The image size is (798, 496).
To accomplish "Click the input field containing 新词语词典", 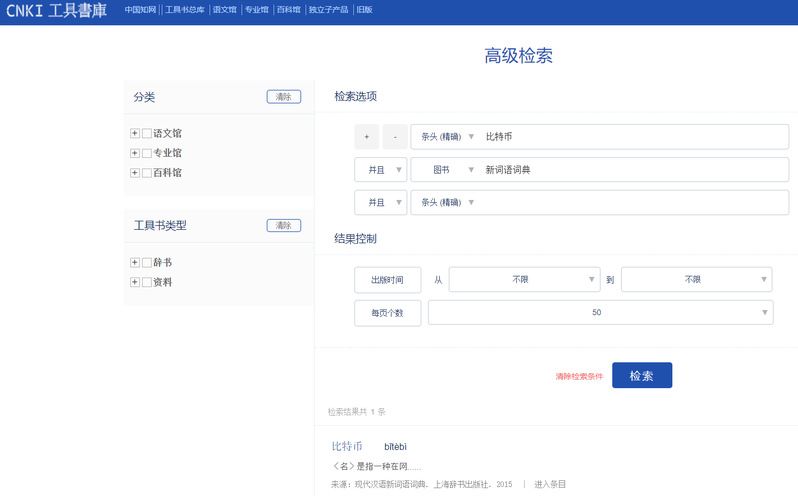I will (x=630, y=170).
